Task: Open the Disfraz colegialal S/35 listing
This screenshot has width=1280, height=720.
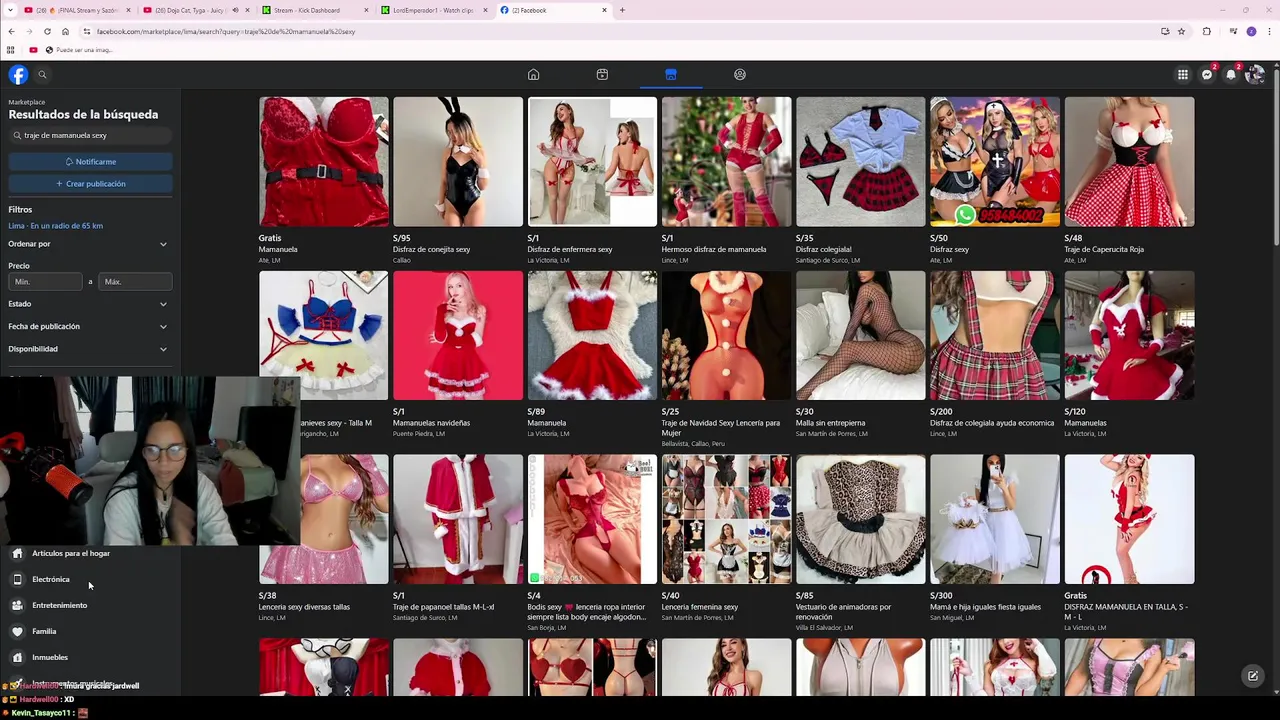Action: click(x=860, y=180)
